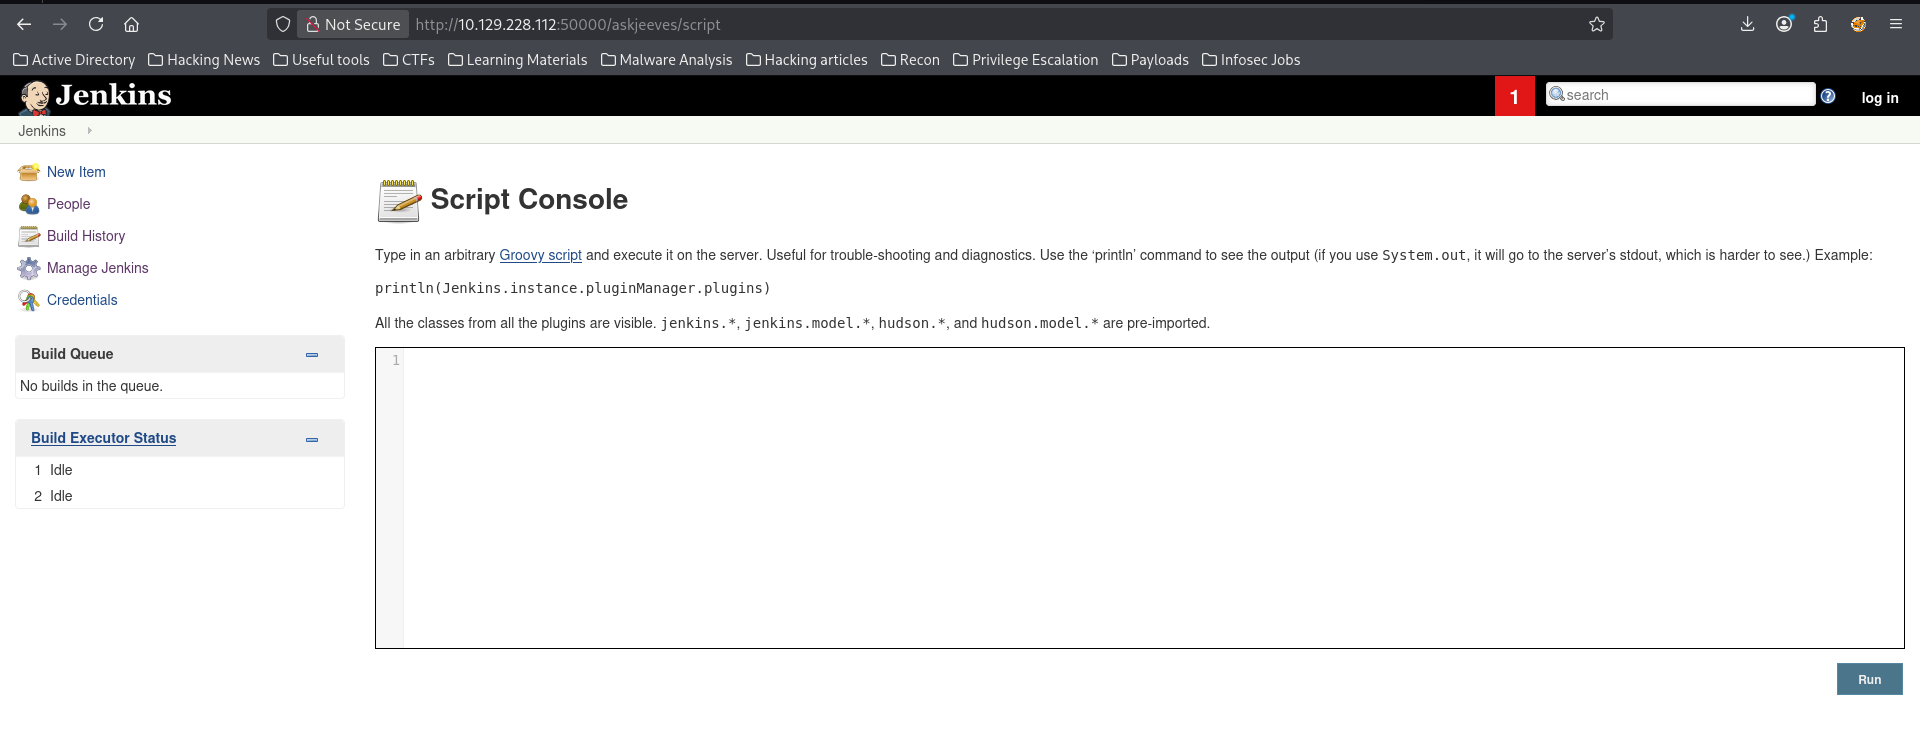Collapse the Build Queue panel
This screenshot has height=748, width=1920.
coord(312,355)
